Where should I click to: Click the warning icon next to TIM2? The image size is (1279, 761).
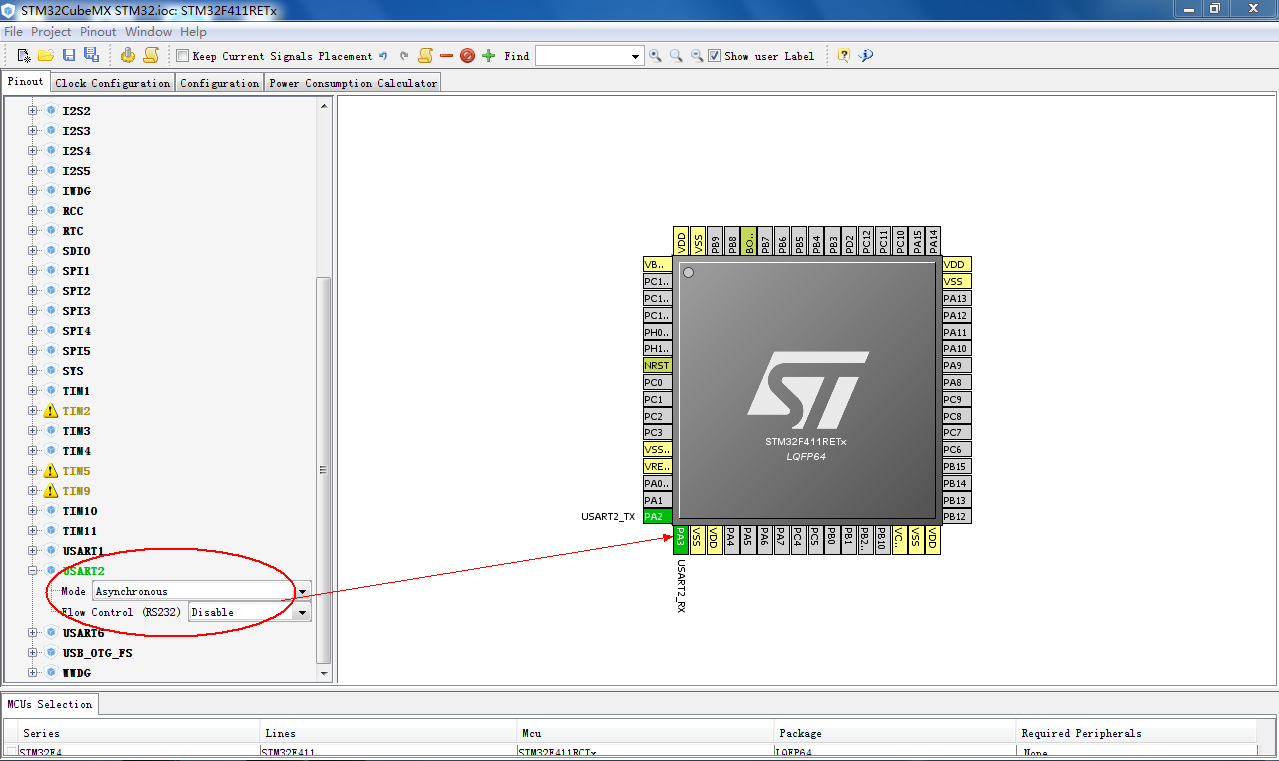pos(51,411)
